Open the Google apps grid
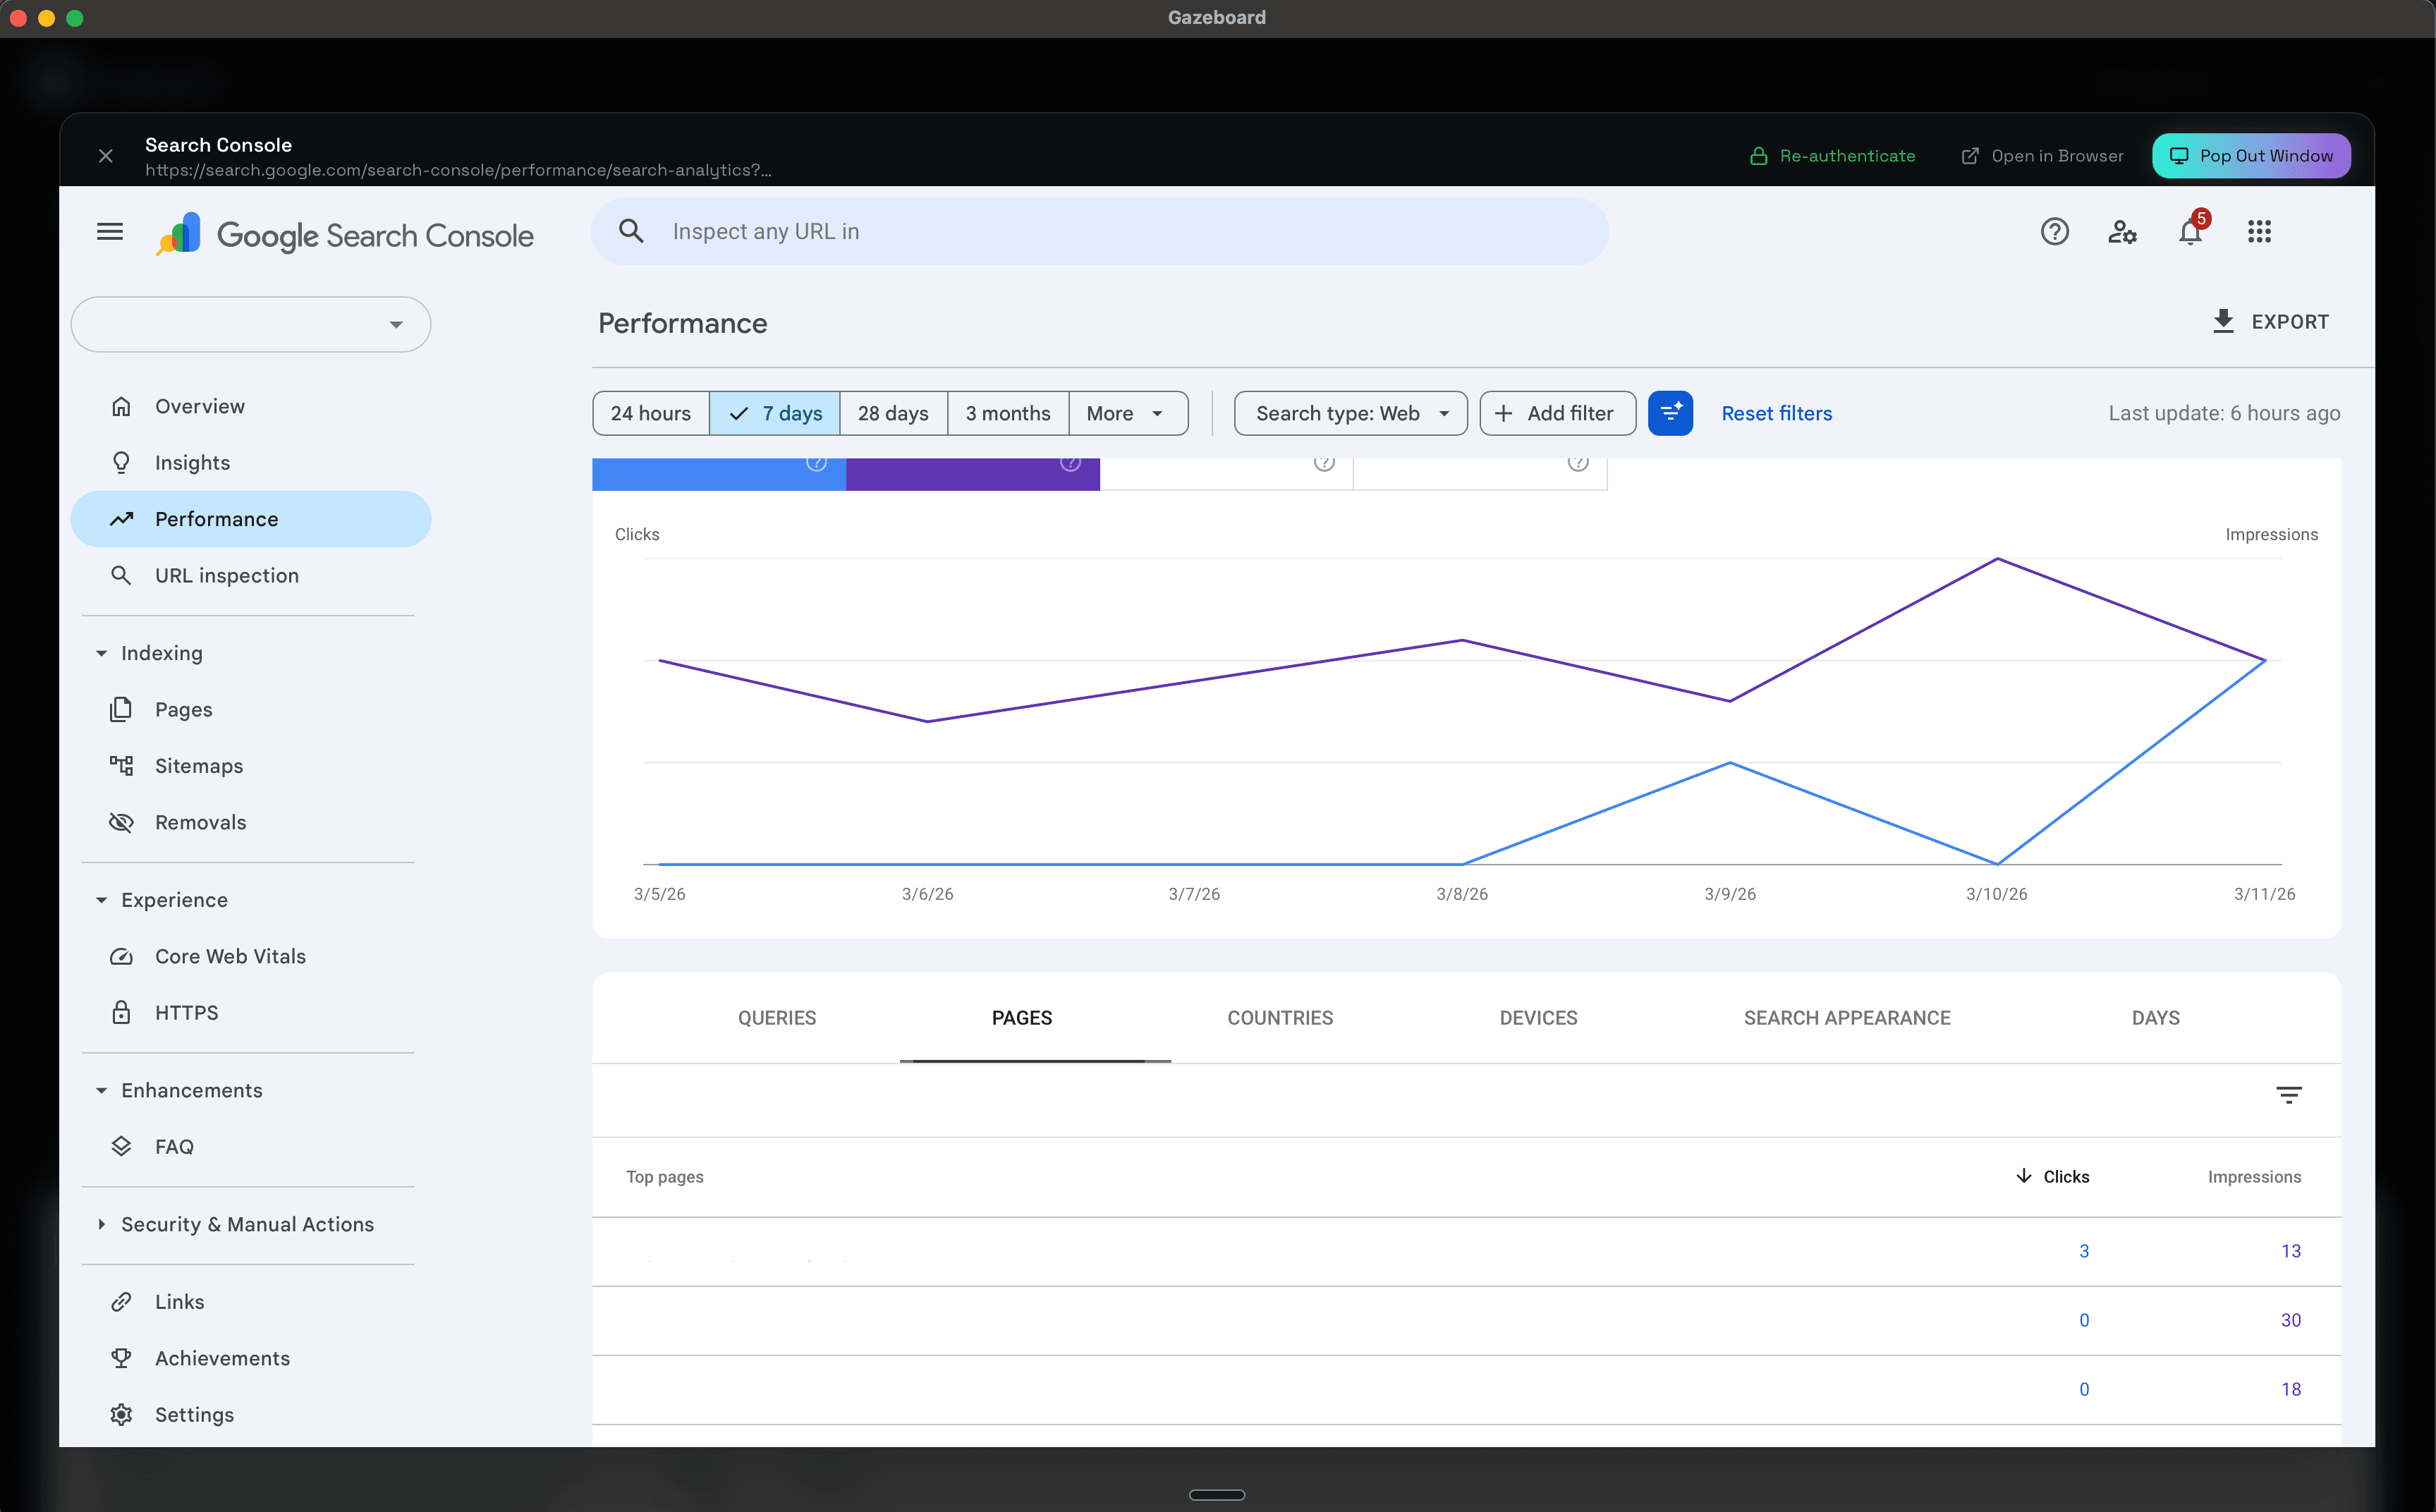 2260,231
